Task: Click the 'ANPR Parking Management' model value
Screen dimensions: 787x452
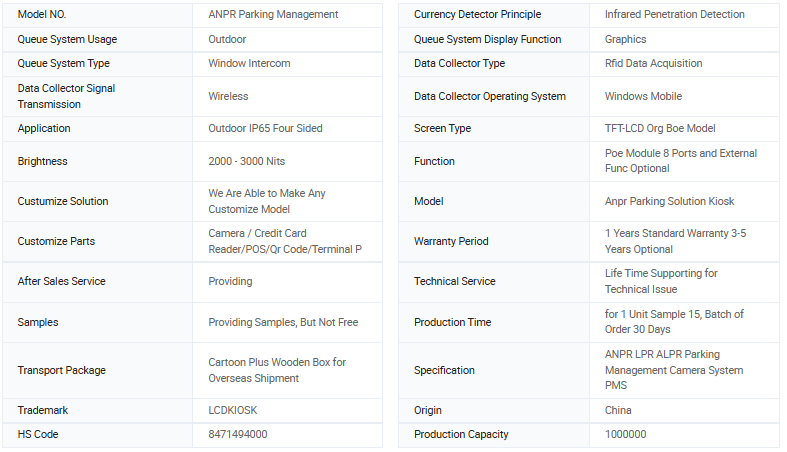Action: [273, 15]
